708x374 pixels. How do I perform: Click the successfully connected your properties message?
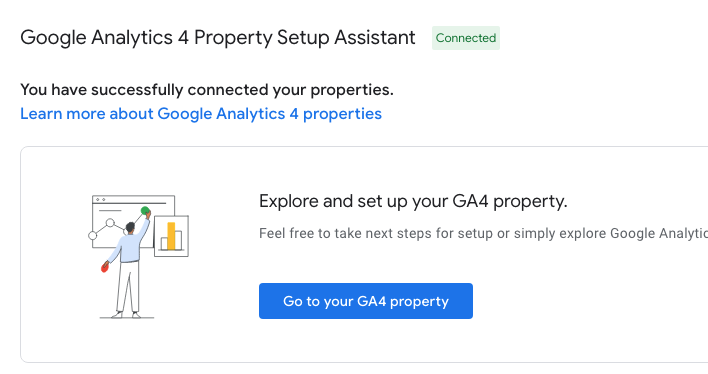tap(207, 89)
